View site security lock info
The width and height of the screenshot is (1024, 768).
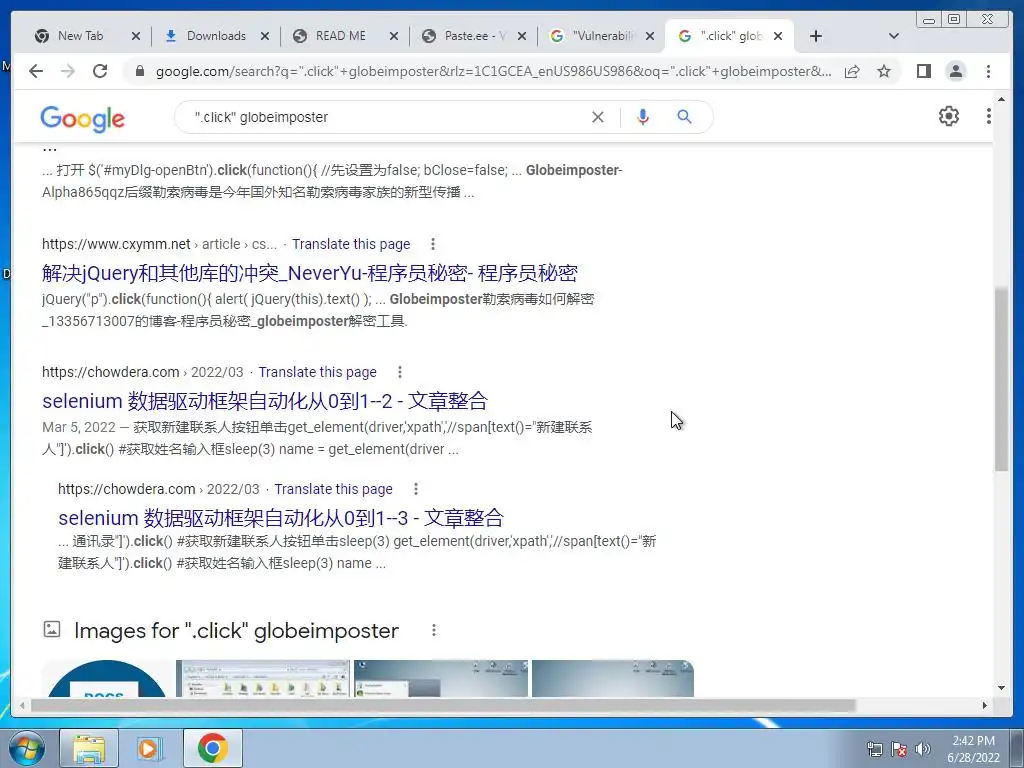tap(139, 71)
